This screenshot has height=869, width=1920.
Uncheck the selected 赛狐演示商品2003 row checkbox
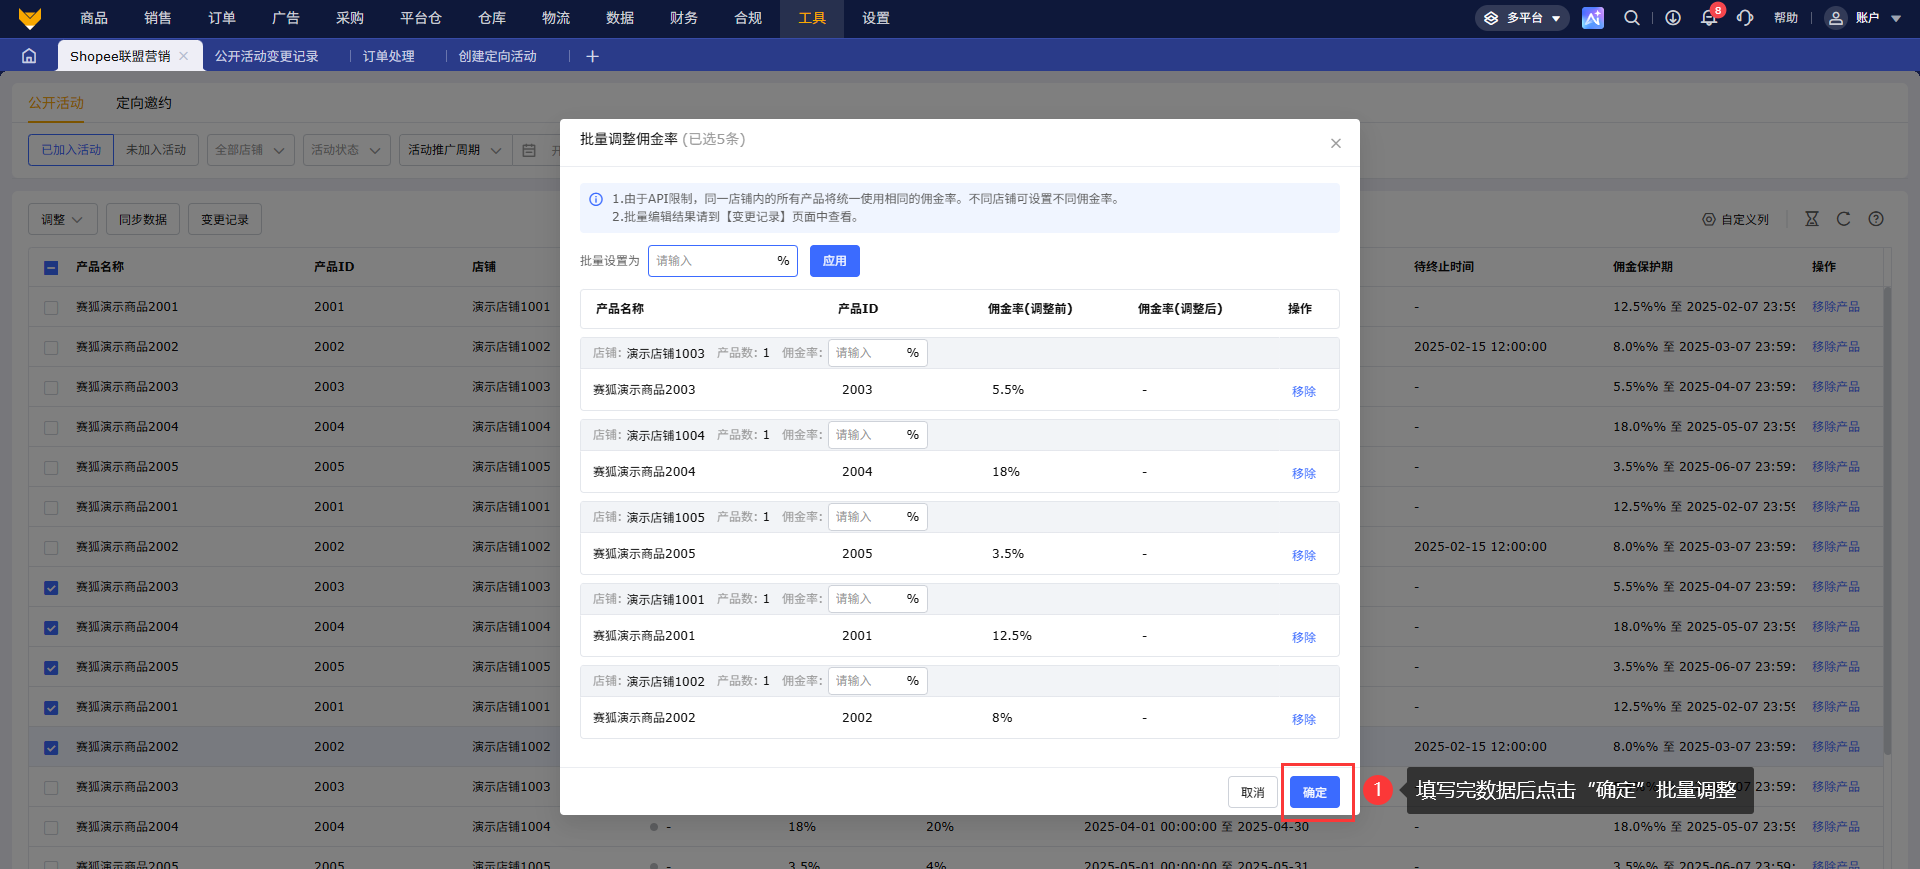51,587
